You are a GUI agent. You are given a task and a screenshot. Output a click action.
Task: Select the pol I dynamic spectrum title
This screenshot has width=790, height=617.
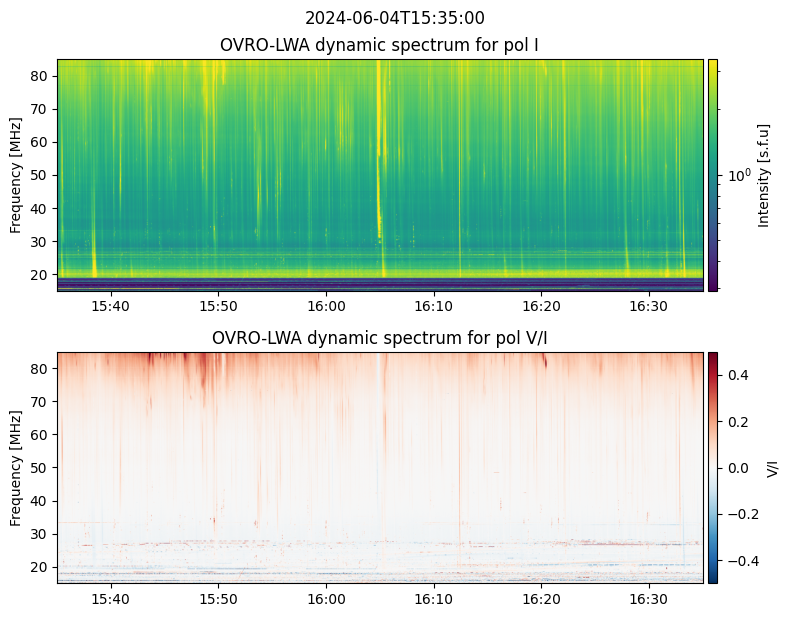click(381, 45)
